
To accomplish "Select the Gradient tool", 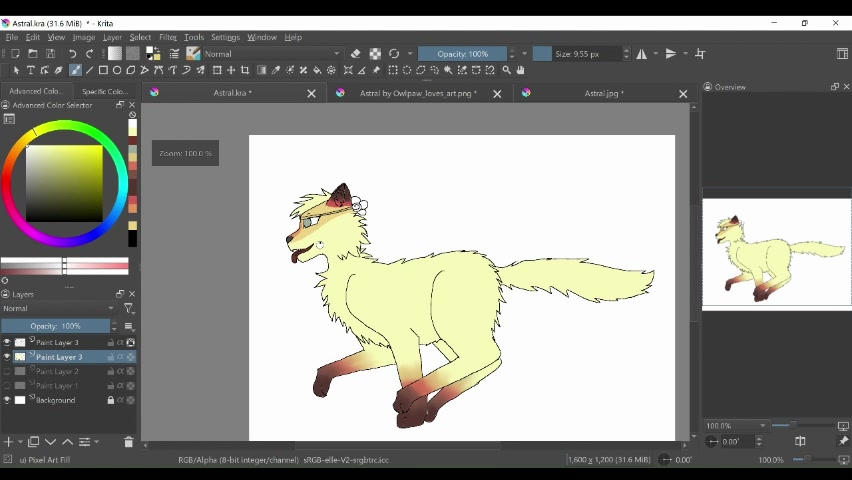I will coord(261,70).
